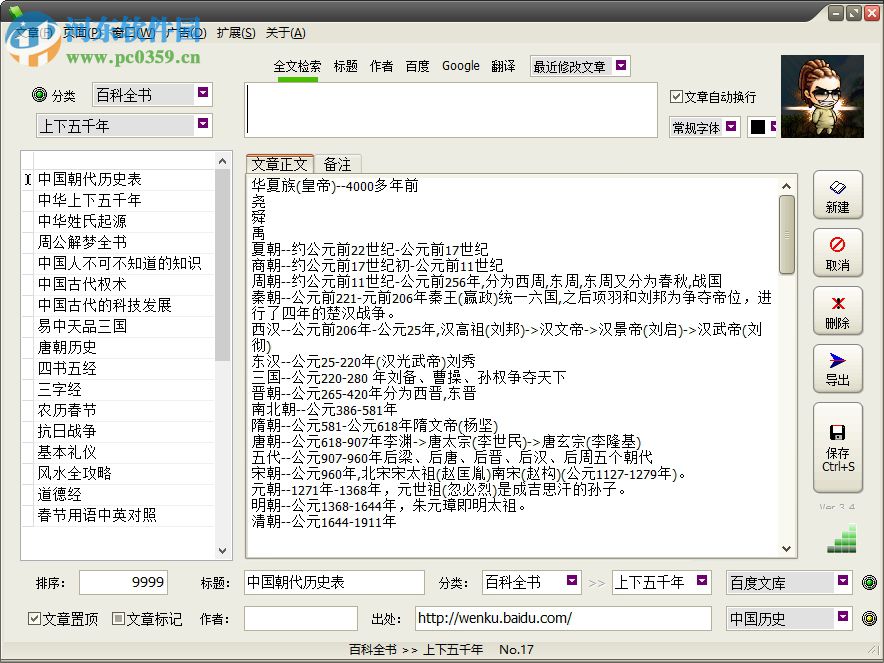The height and width of the screenshot is (663, 884).
Task: Select 中国朝代历史表 in the article list
Action: pos(92,178)
